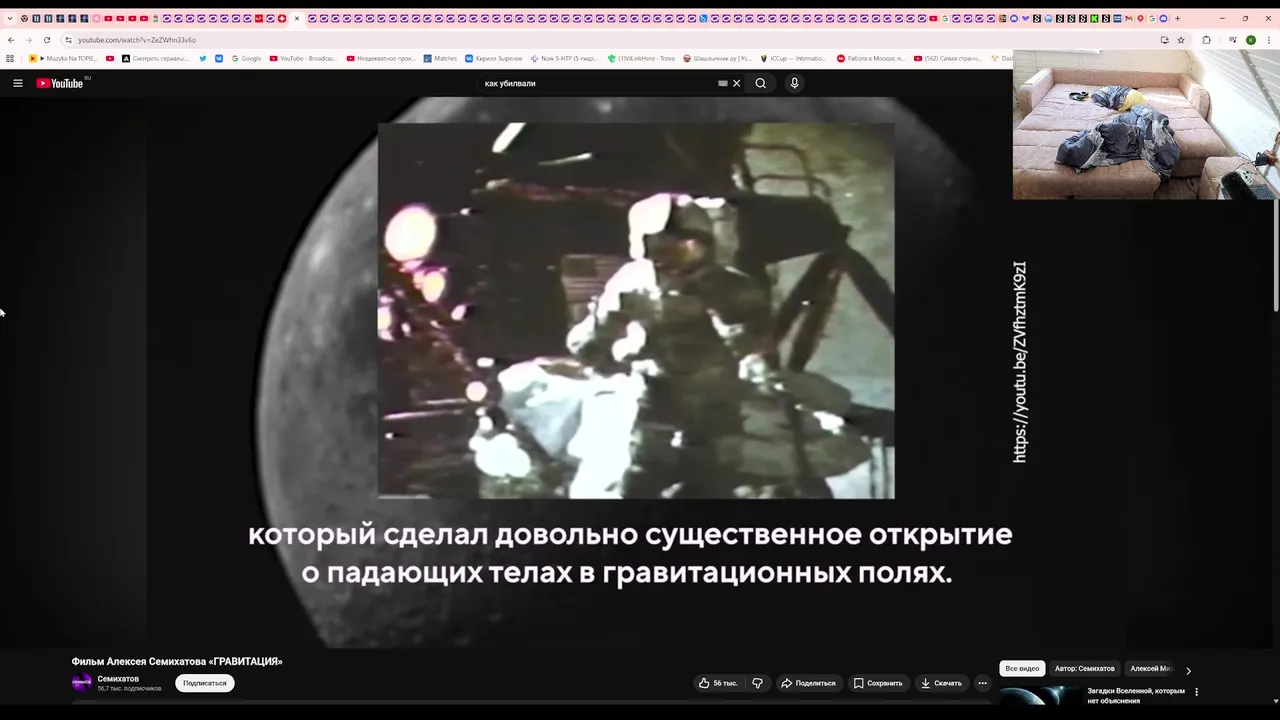Clear the search text with the X icon
This screenshot has height=720, width=1280.
(737, 83)
